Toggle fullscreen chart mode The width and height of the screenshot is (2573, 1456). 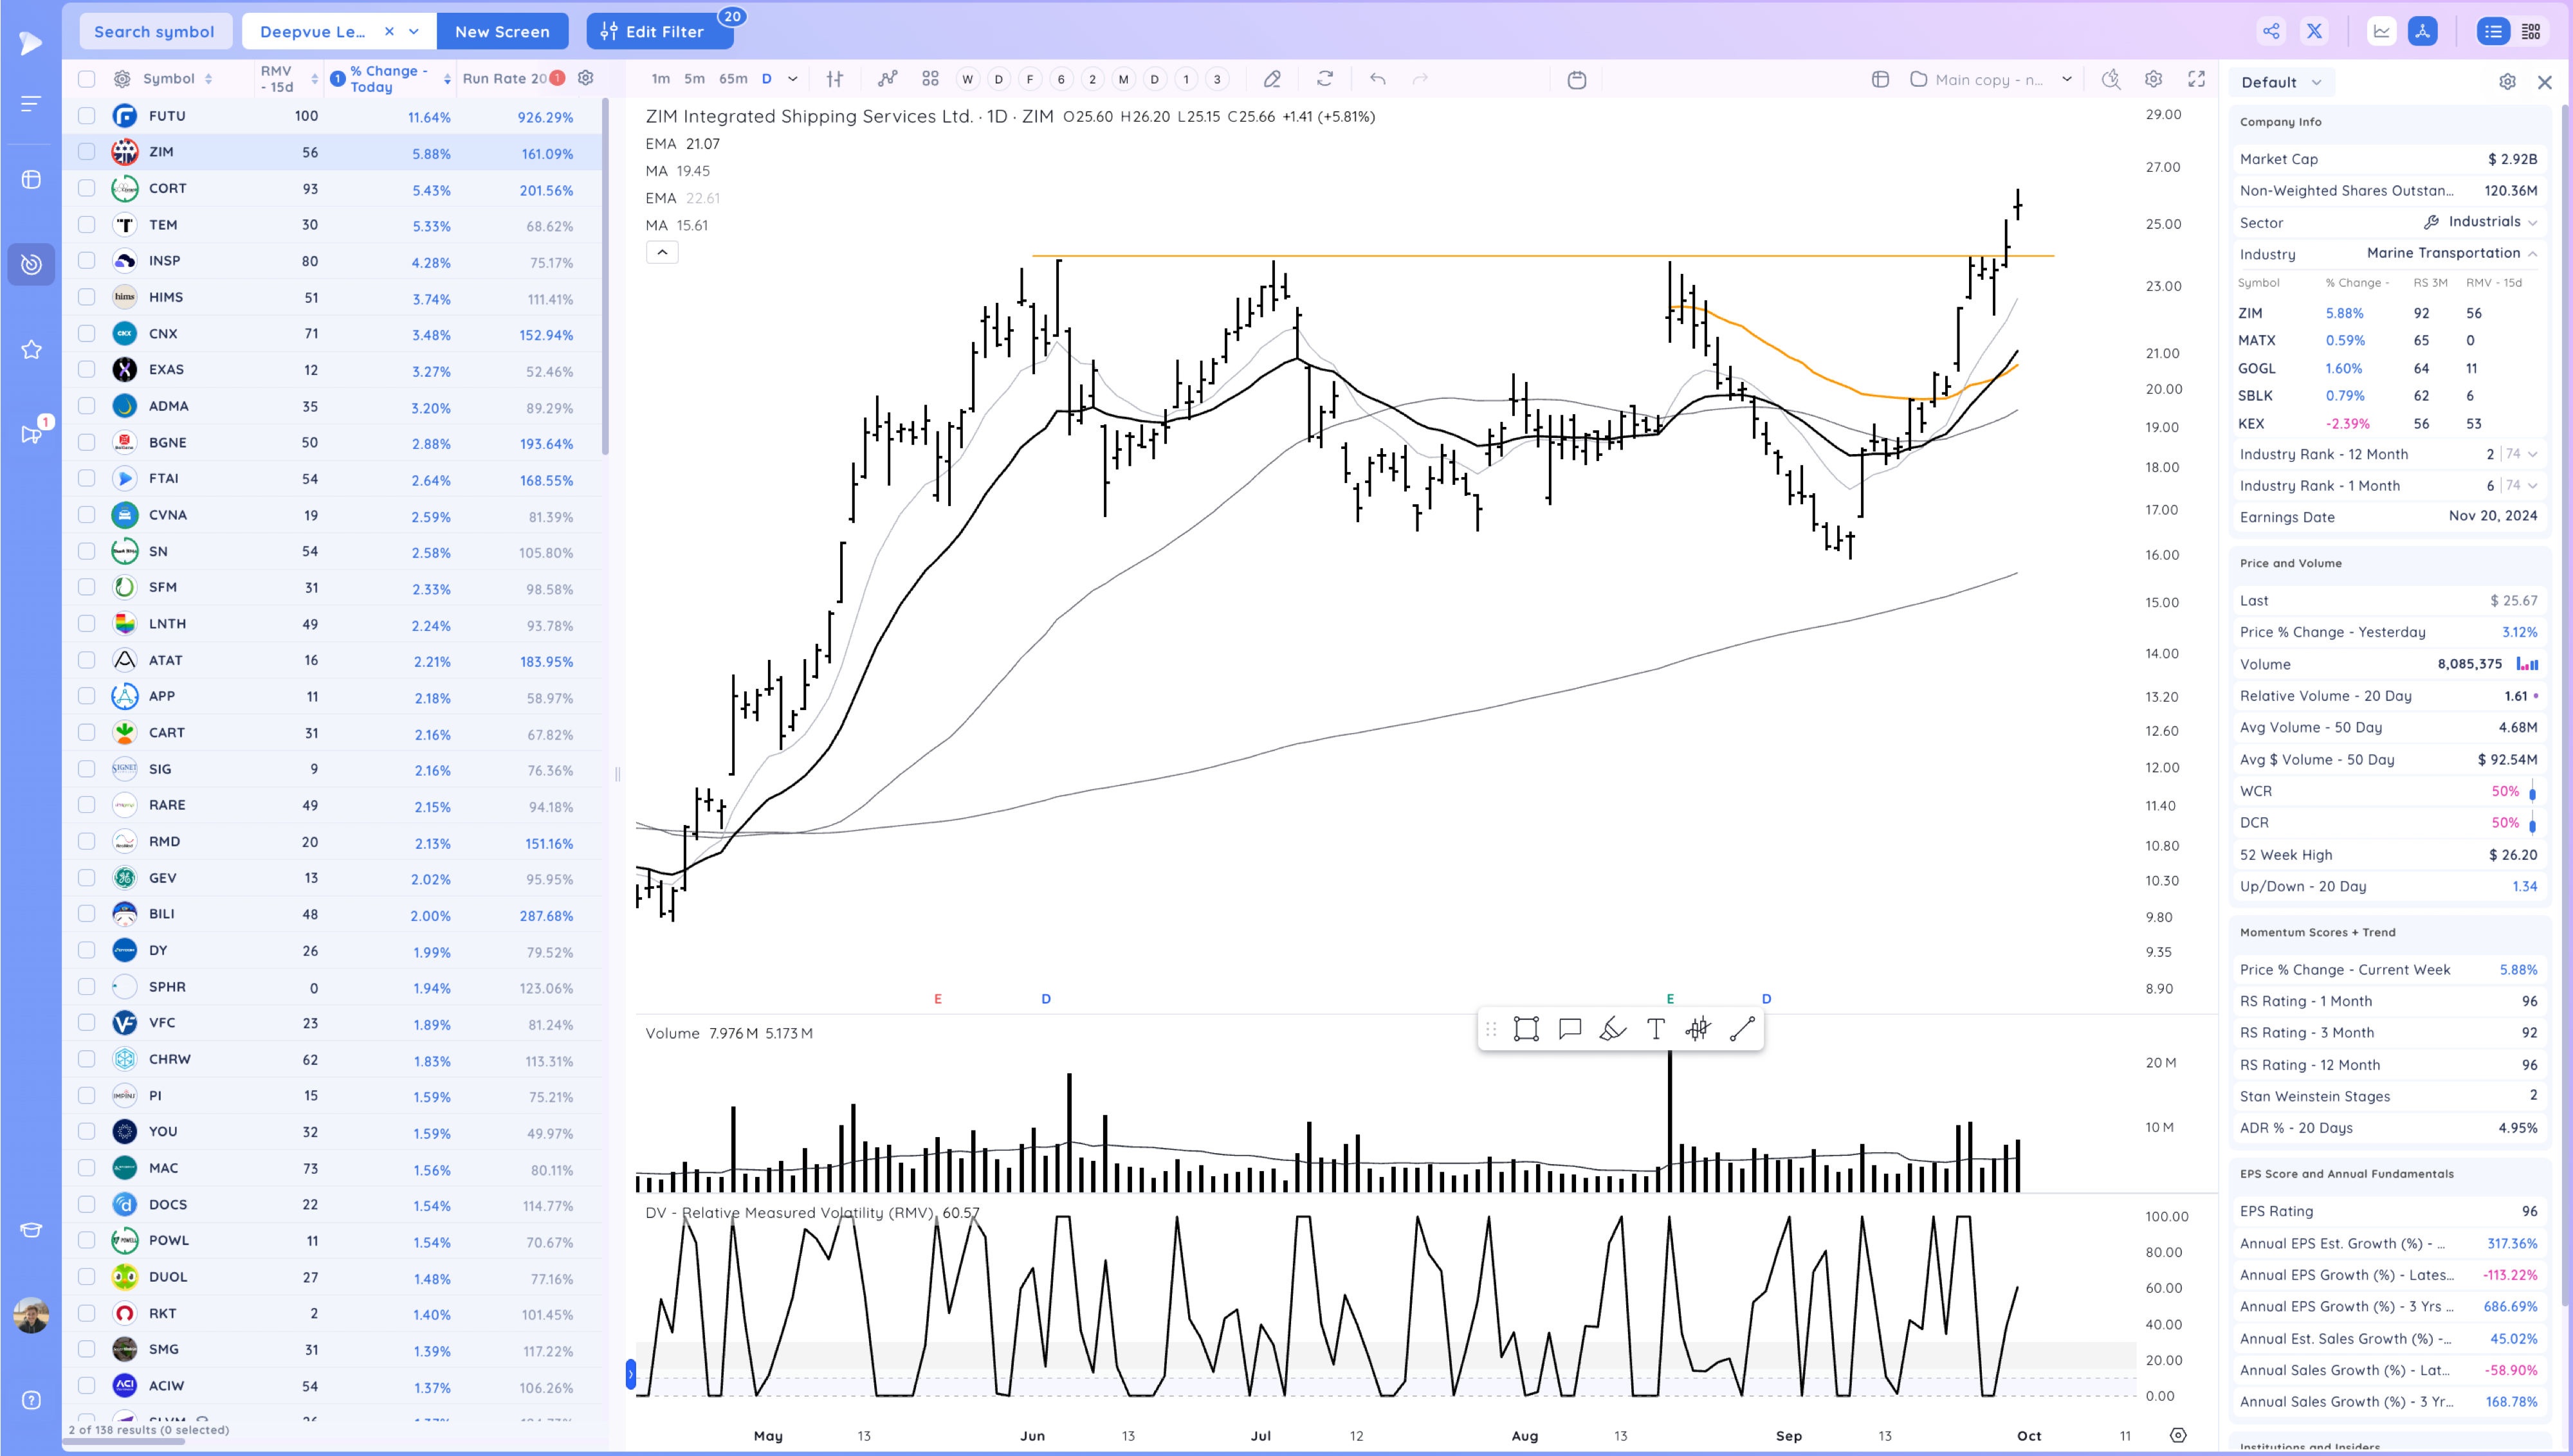2196,79
